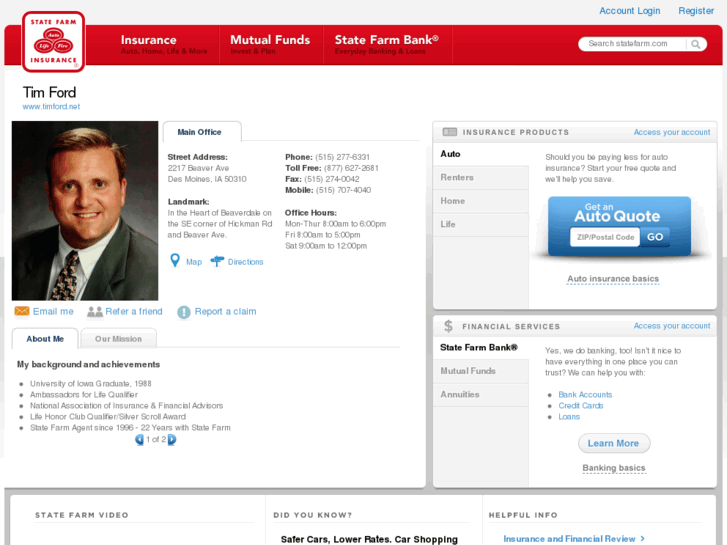Open Insurance and Financial Review link
This screenshot has height=545, width=727.
coord(569,539)
